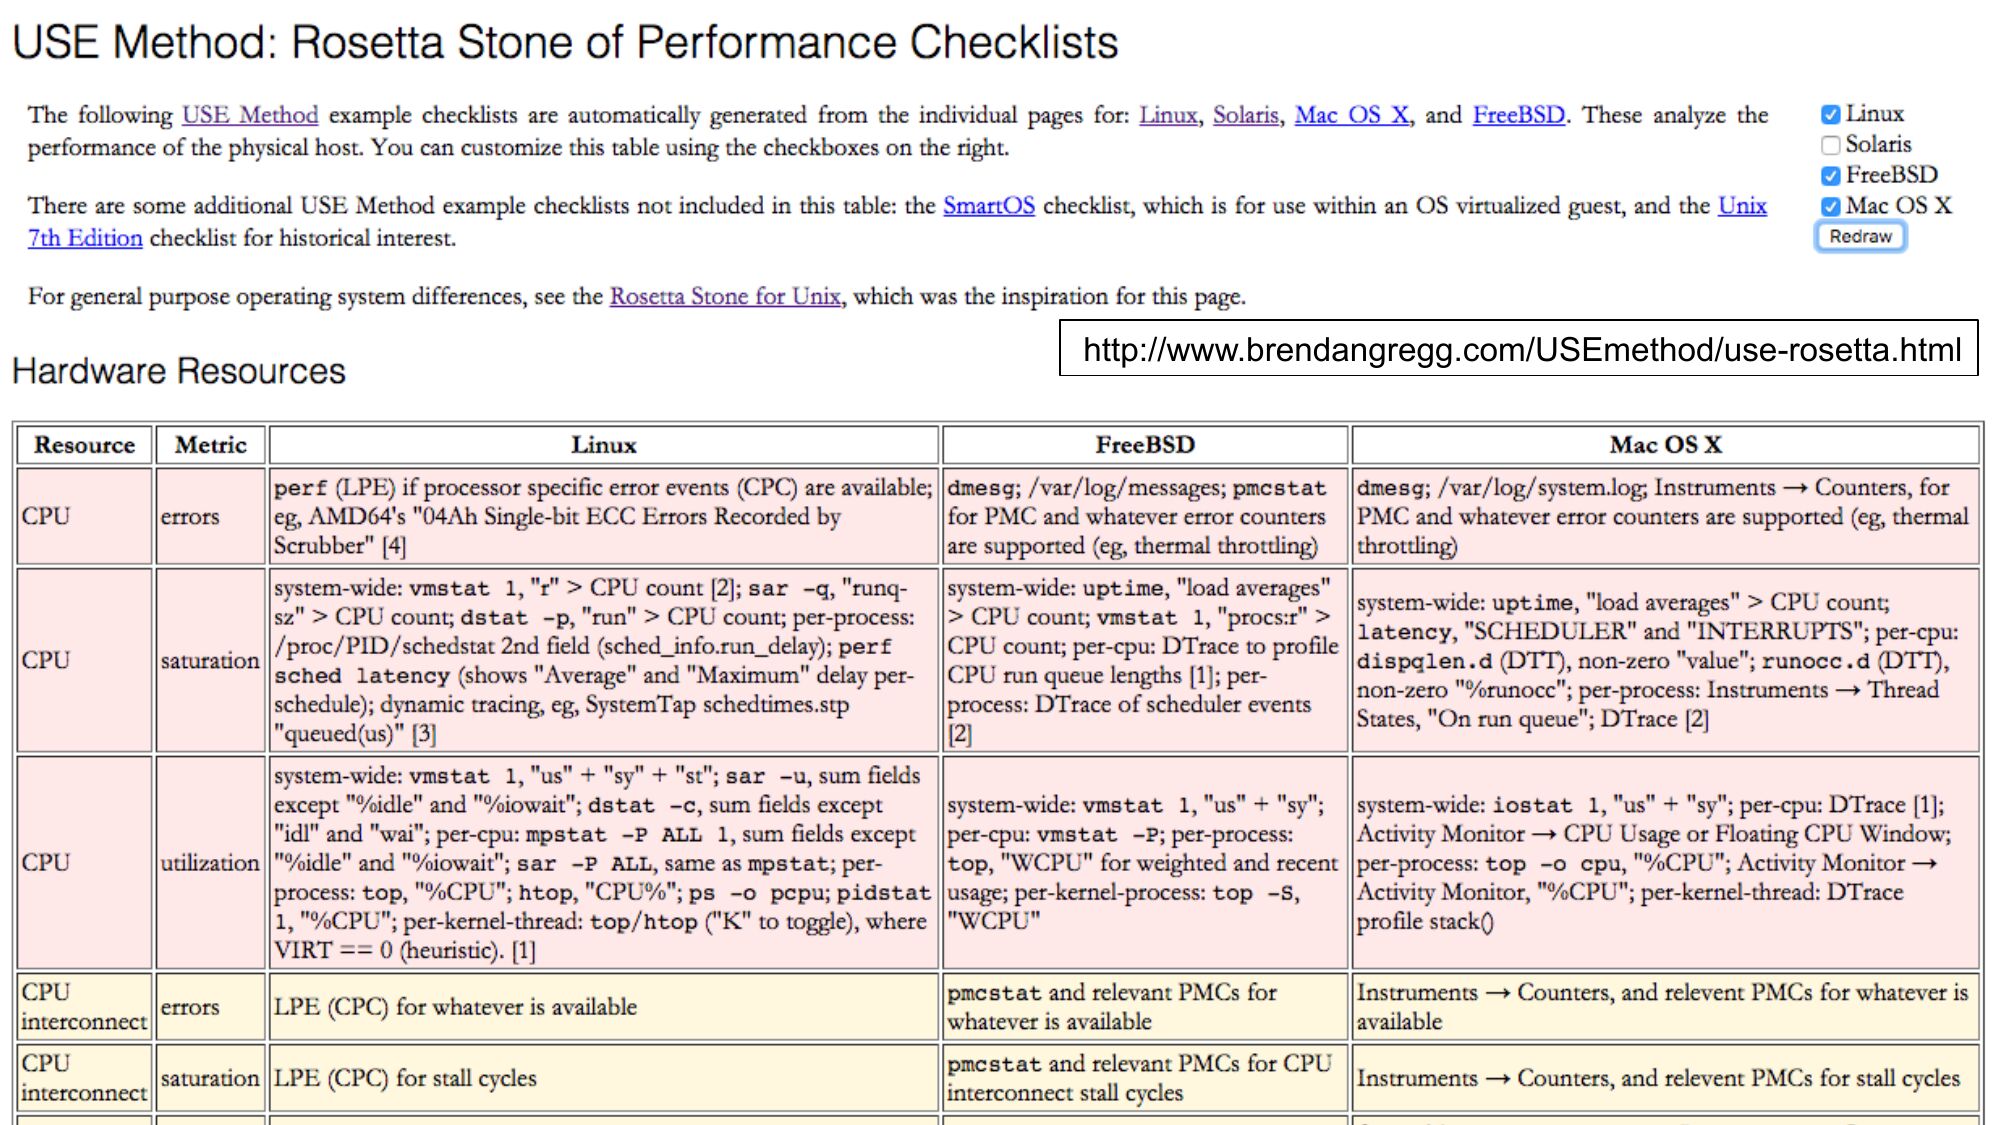Click the Mac OS X column header
This screenshot has height=1125, width=1998.
tap(1665, 445)
